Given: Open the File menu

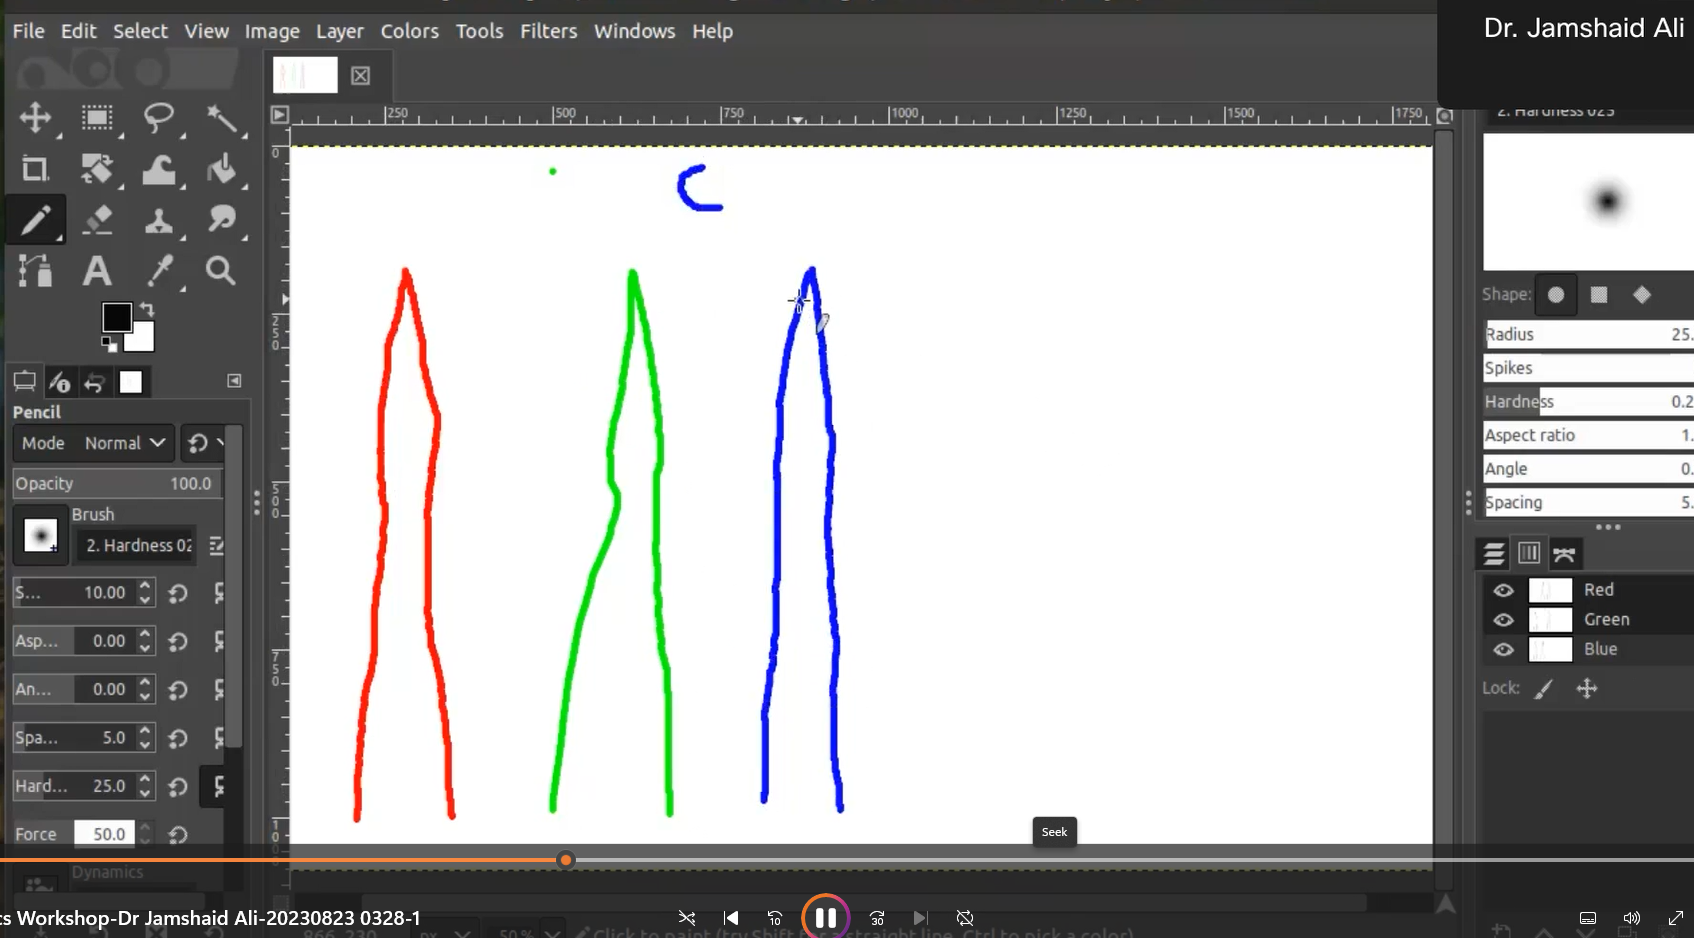Looking at the screenshot, I should tap(28, 31).
